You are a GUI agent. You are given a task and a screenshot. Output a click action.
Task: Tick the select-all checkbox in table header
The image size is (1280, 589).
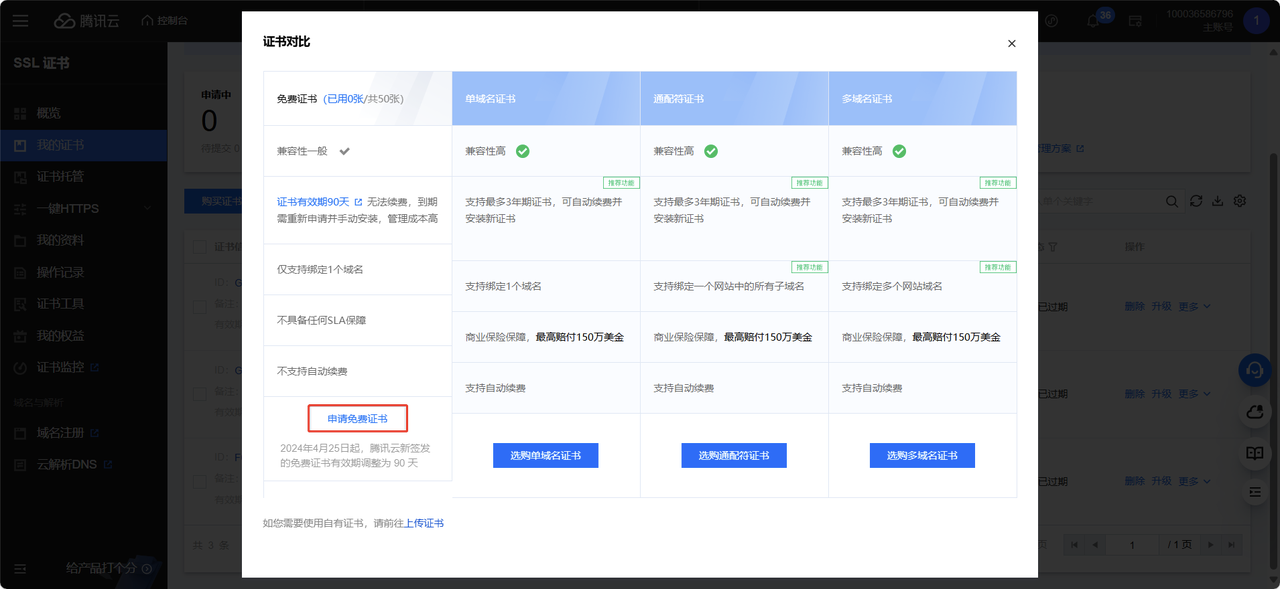[x=199, y=247]
